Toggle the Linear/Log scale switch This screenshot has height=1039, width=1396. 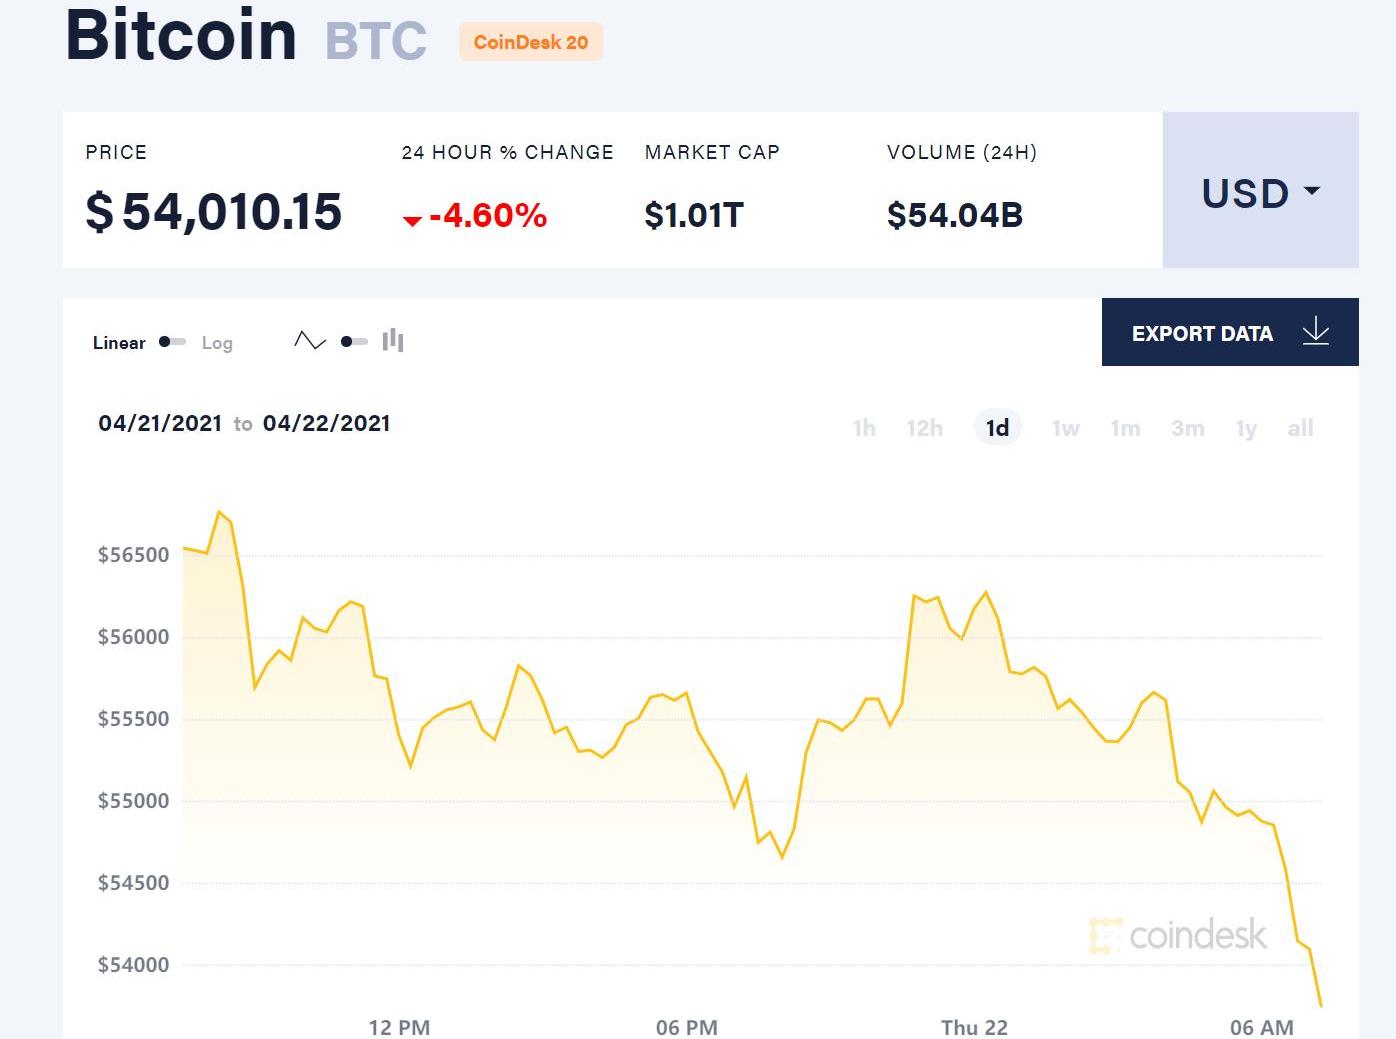(172, 342)
